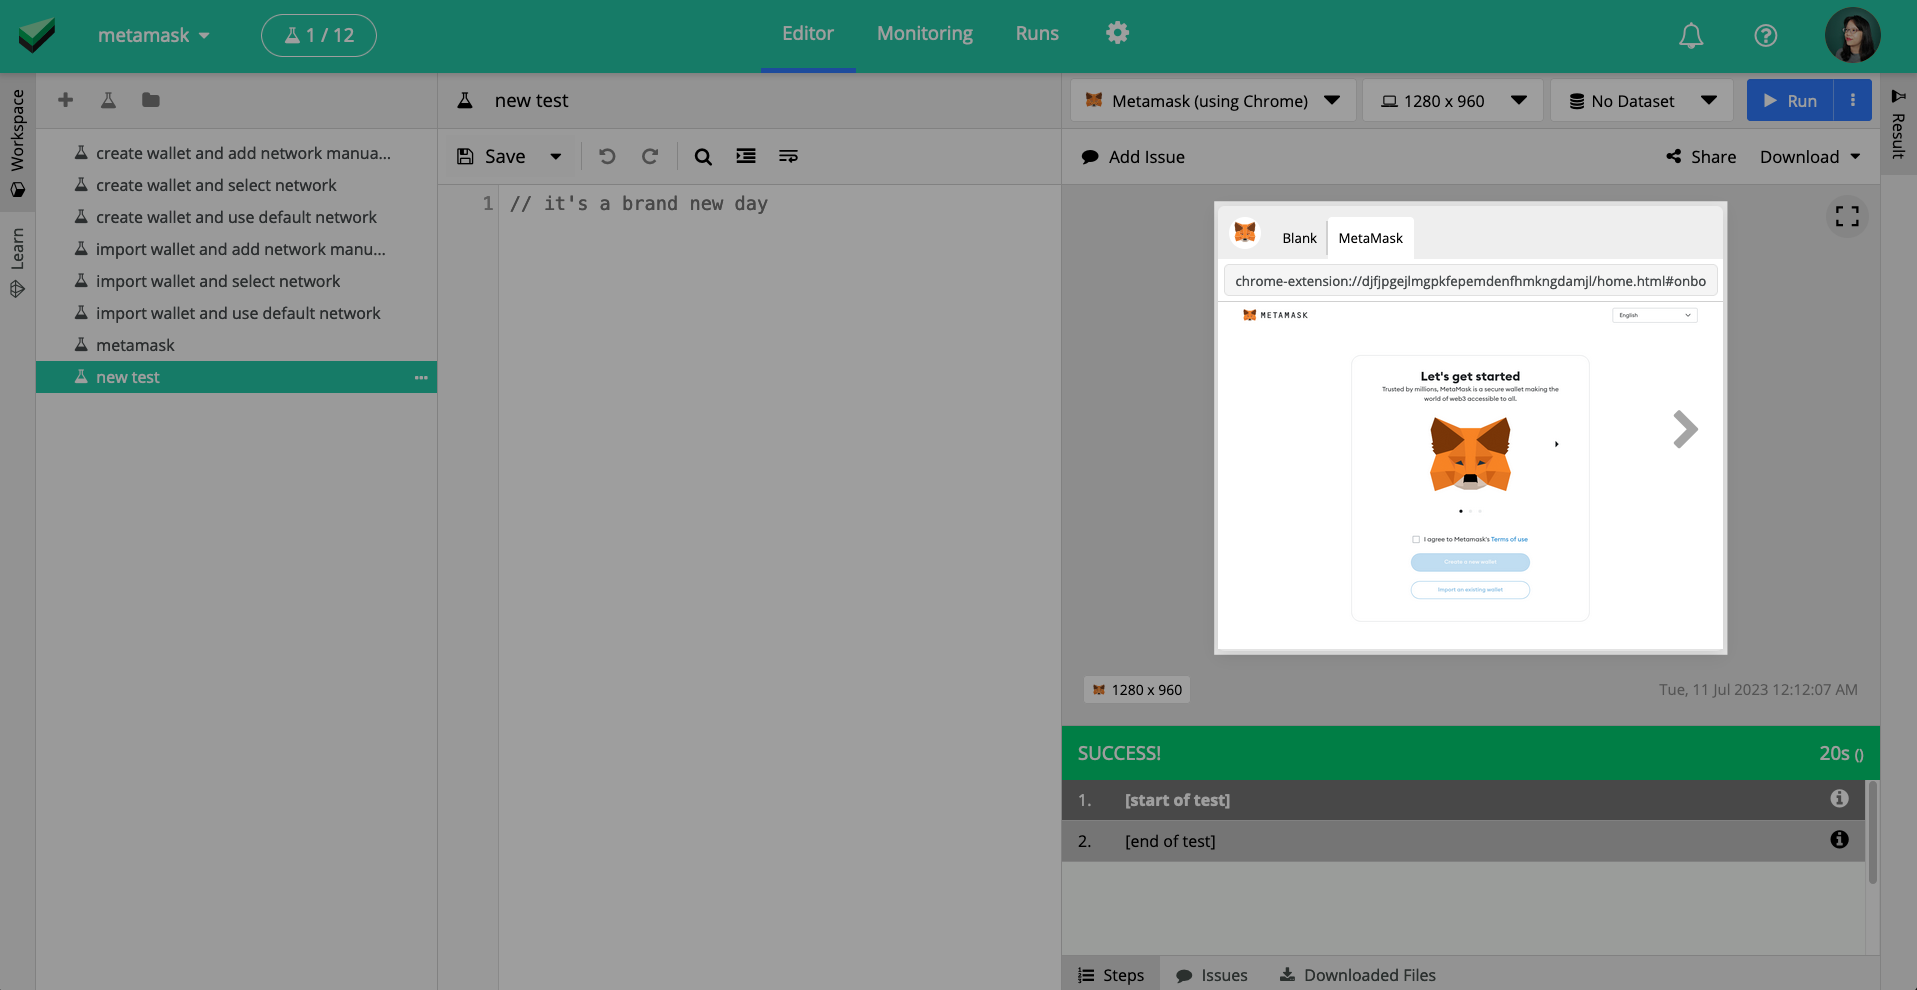Click Add Issue
This screenshot has height=990, width=1917.
tap(1133, 157)
